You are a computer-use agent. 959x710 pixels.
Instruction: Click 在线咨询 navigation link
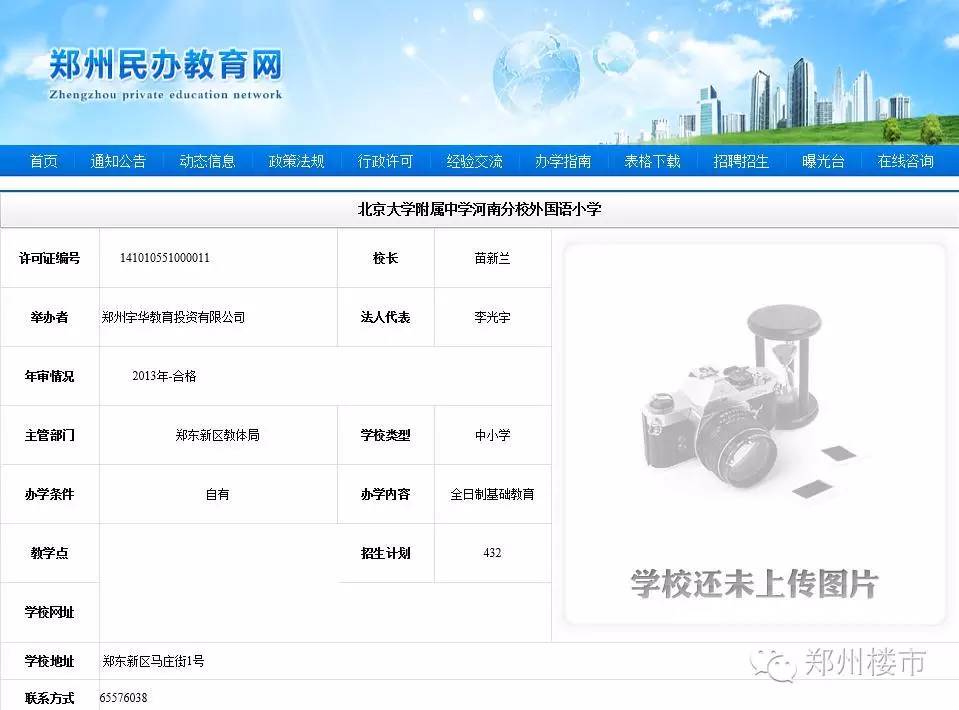[x=905, y=161]
